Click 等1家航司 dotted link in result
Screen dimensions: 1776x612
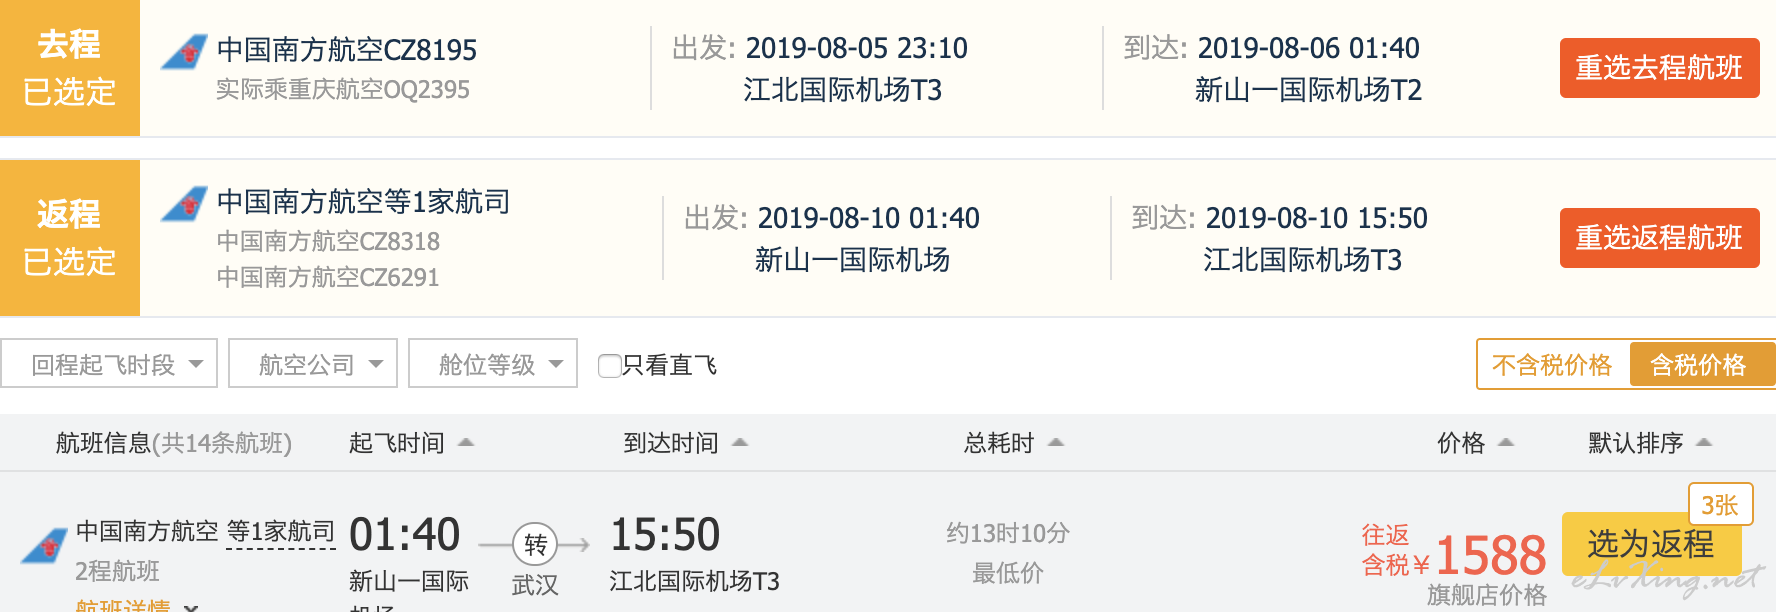(281, 532)
